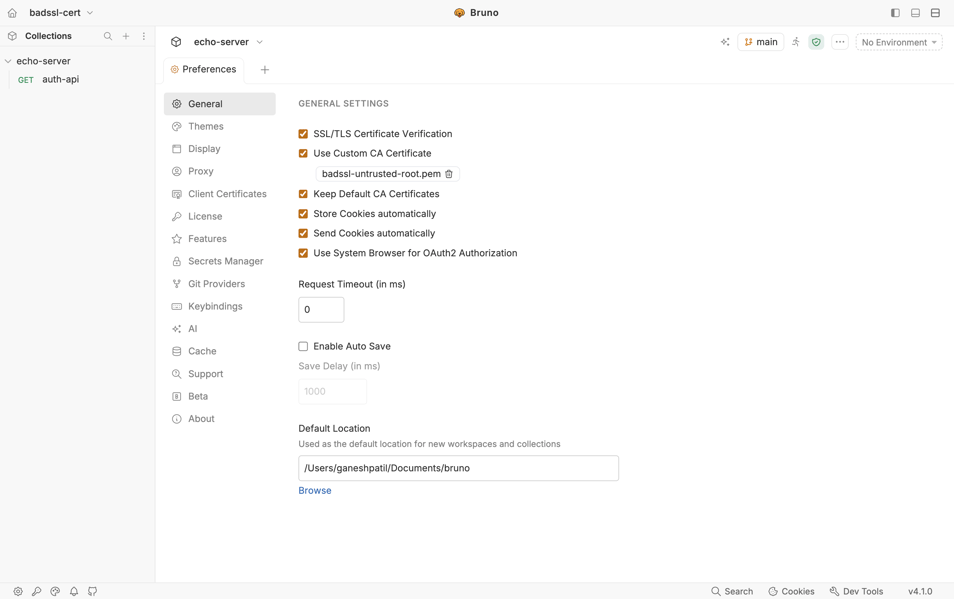954x599 pixels.
Task: Enable Auto Save checkbox
Action: (303, 346)
